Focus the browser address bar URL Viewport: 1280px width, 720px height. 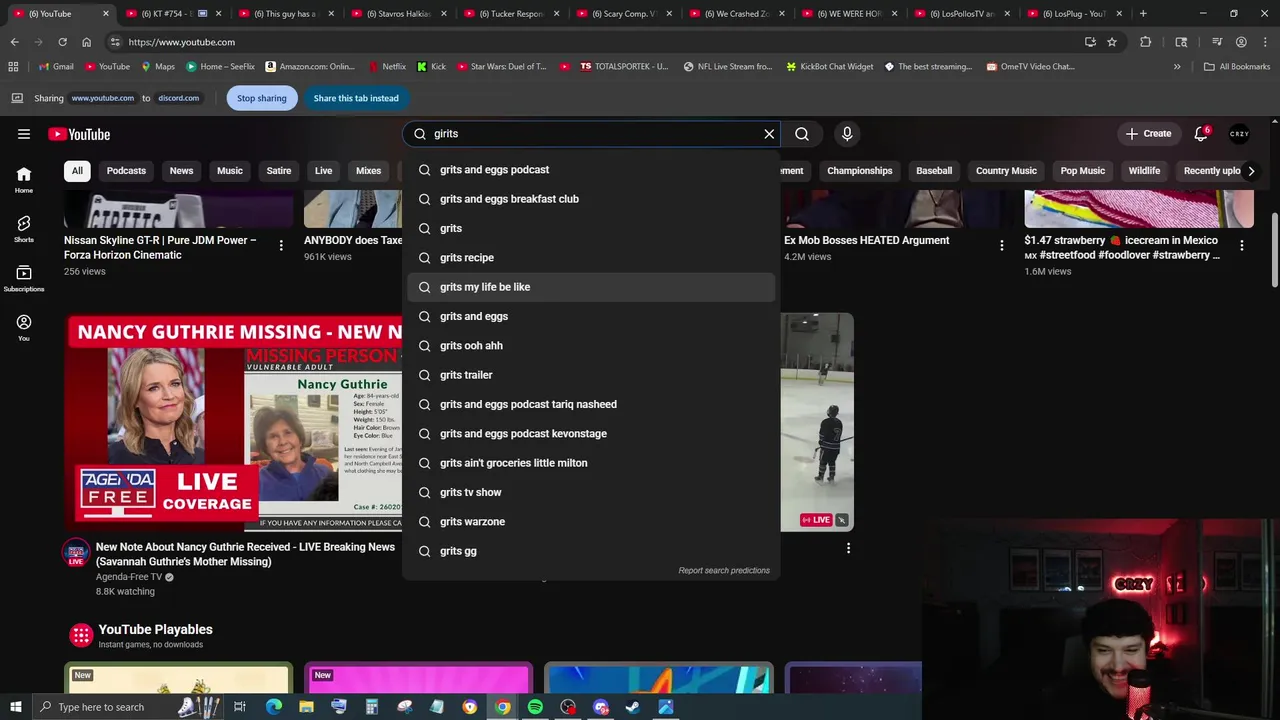tap(181, 42)
